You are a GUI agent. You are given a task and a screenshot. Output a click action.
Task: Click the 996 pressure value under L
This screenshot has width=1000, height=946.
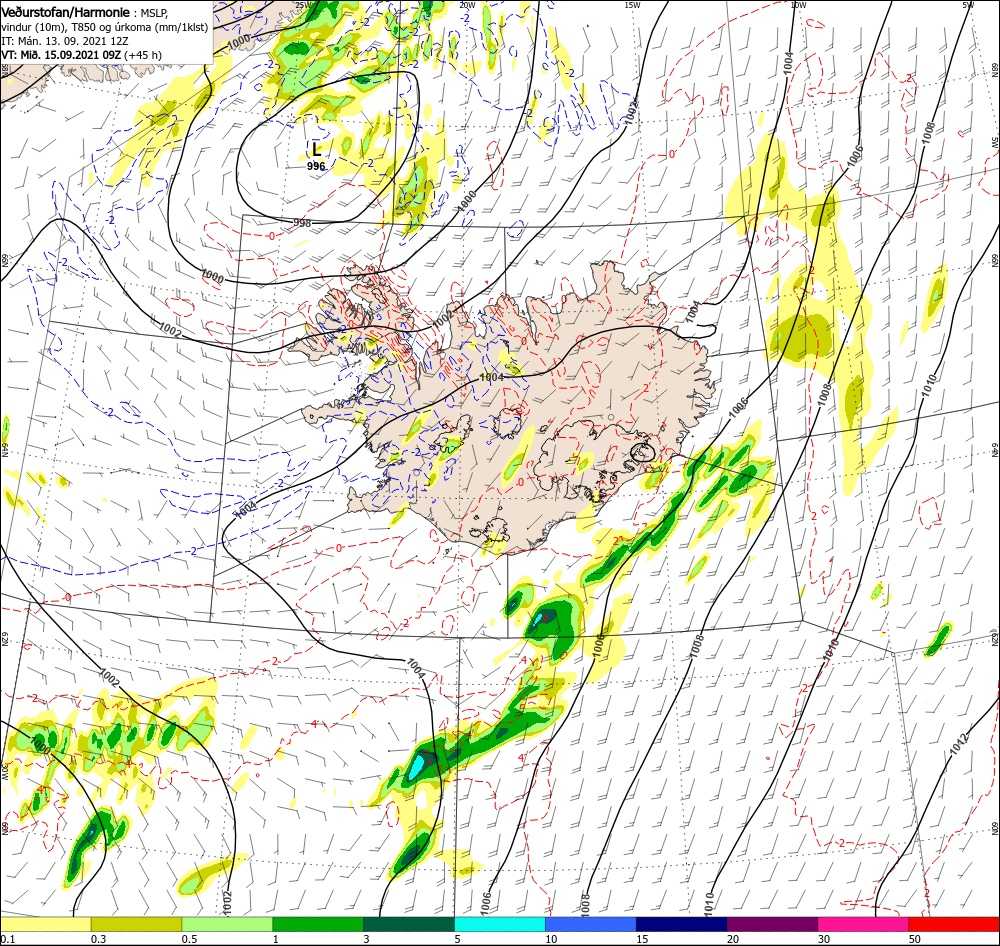pyautogui.click(x=316, y=166)
